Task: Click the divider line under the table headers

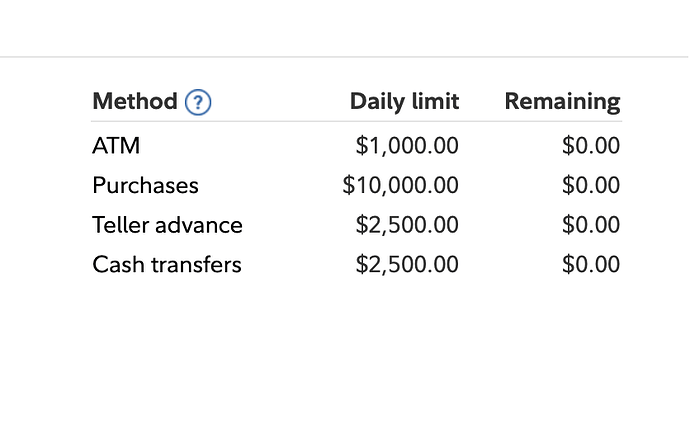Action: 356,122
